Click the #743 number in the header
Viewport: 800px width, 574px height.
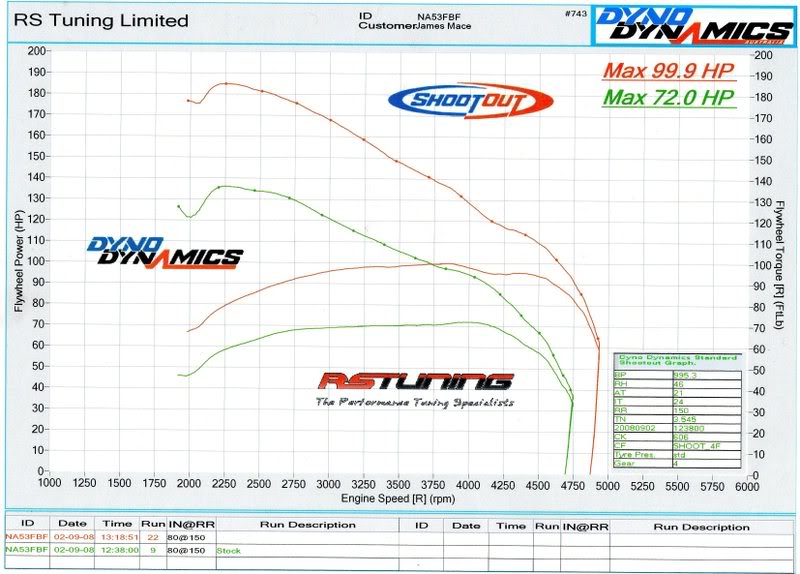574,14
